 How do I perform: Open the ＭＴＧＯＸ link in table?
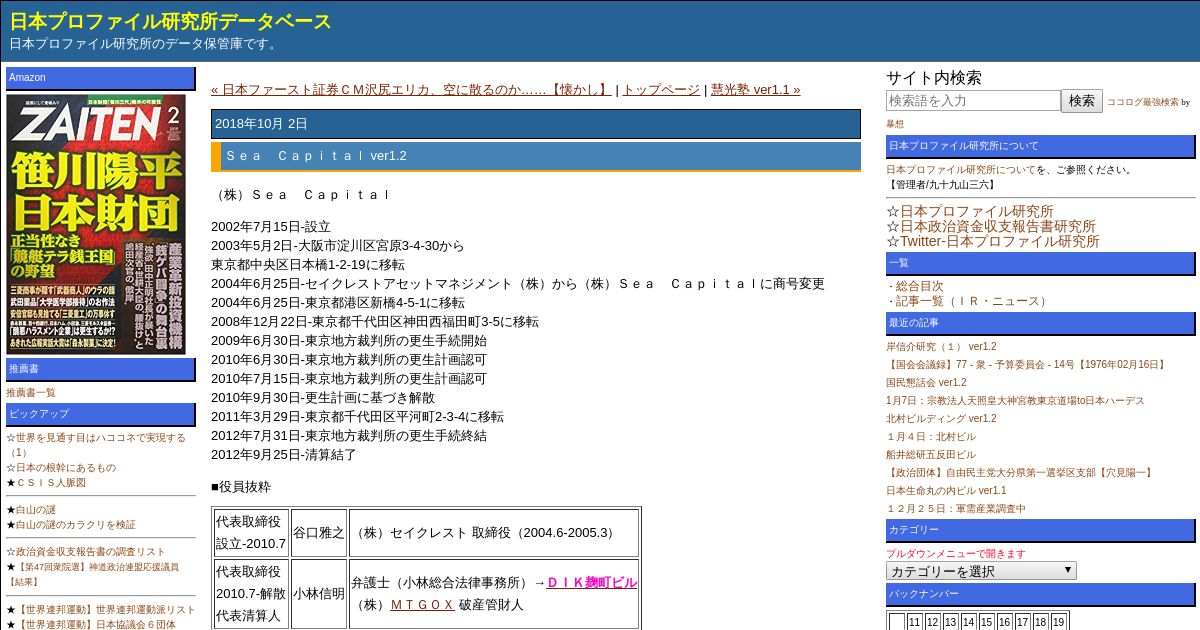(422, 605)
